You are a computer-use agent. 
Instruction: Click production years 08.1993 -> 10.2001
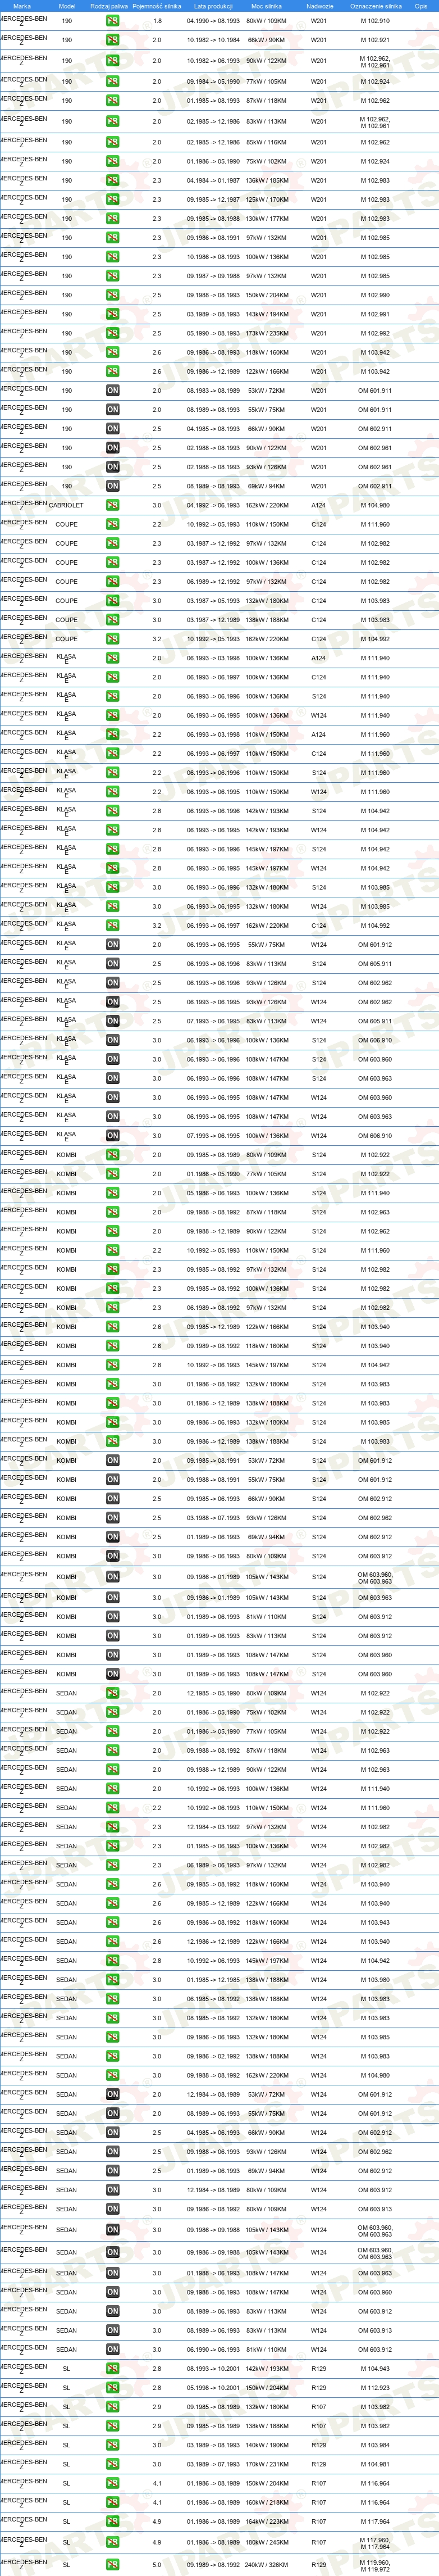coord(213,2369)
